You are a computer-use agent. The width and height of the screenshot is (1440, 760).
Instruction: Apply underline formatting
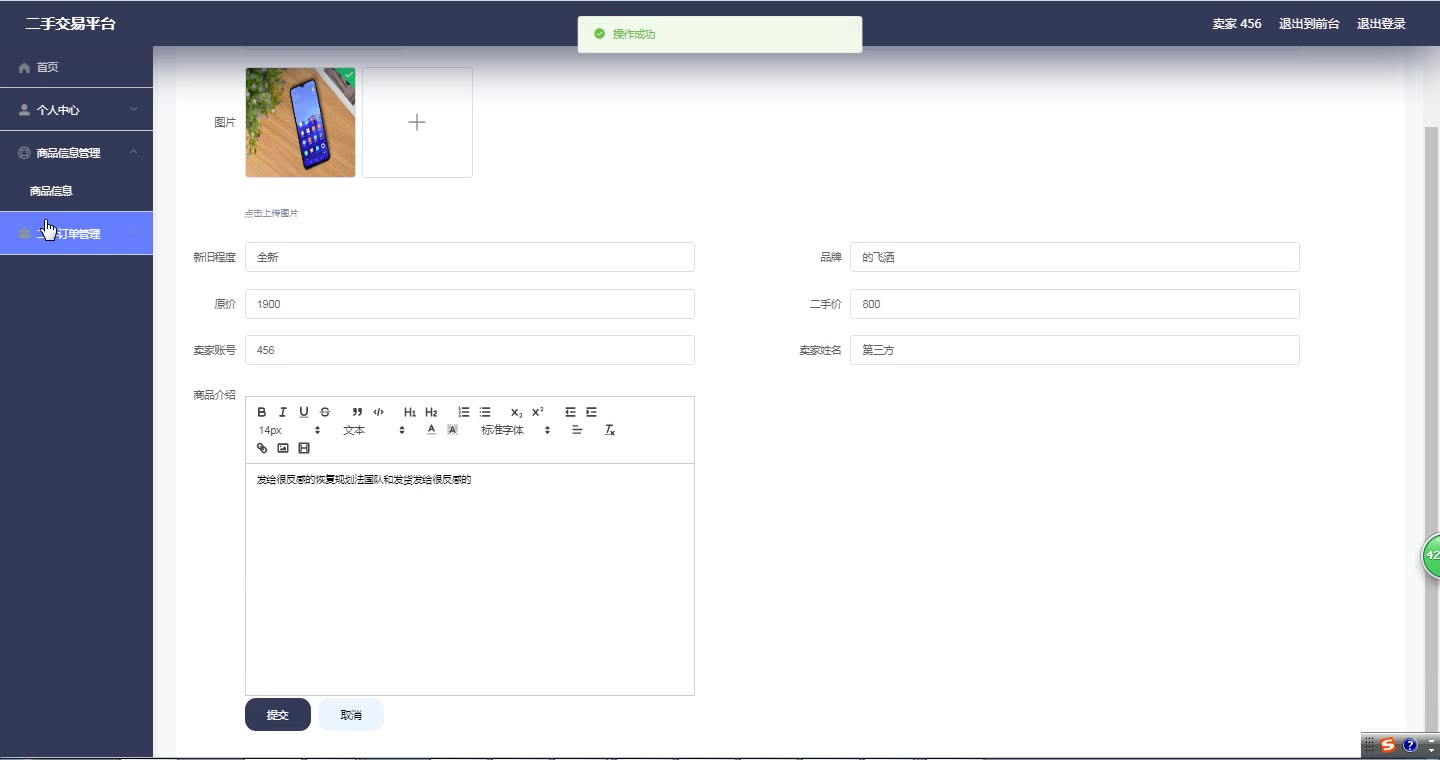tap(304, 412)
